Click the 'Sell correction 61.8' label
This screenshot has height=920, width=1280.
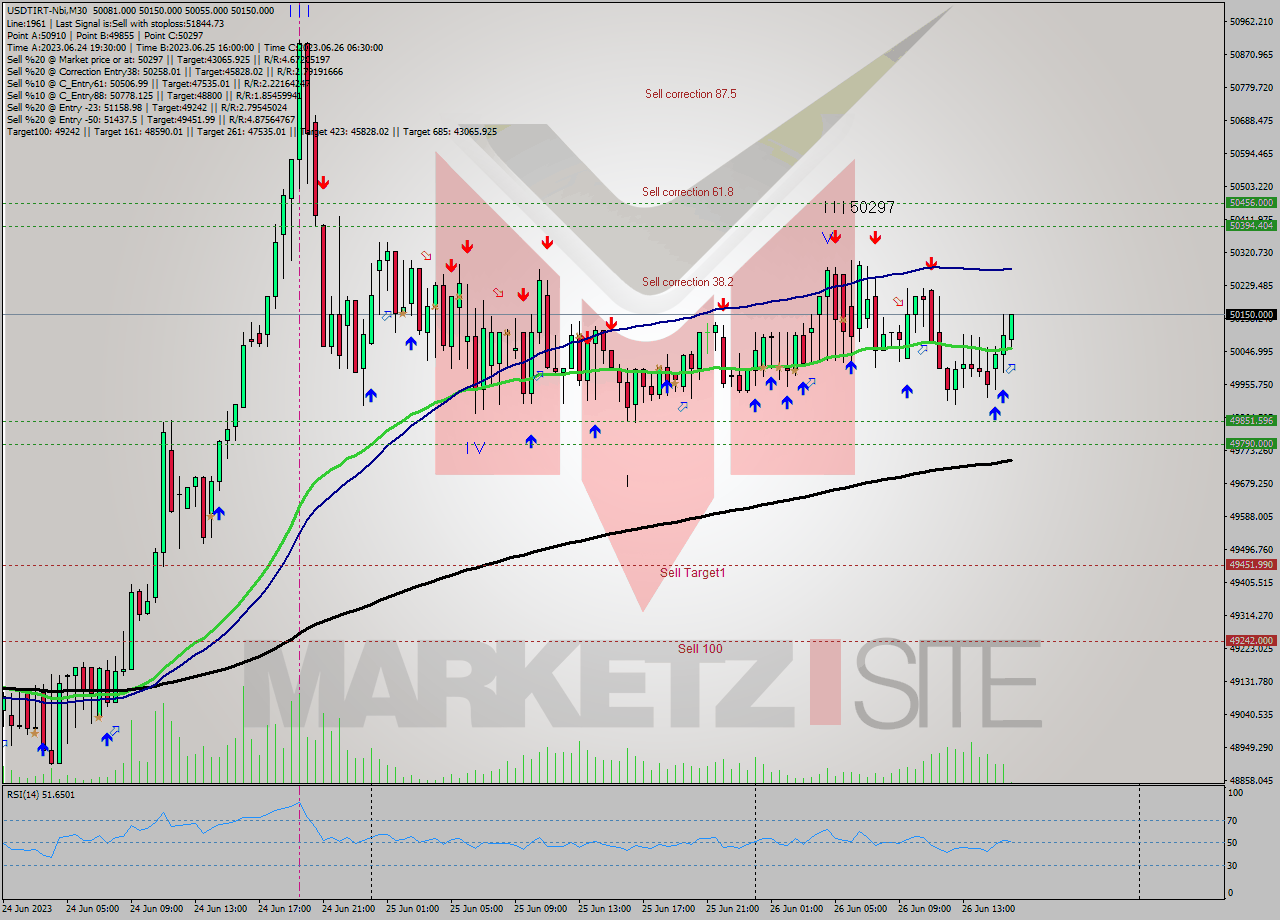point(687,192)
